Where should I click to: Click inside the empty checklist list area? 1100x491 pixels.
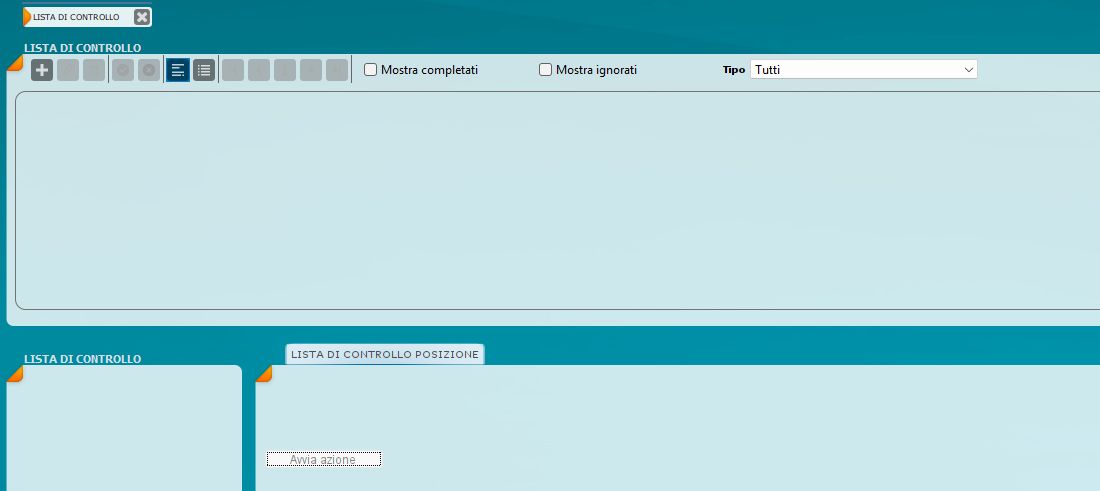[x=558, y=201]
